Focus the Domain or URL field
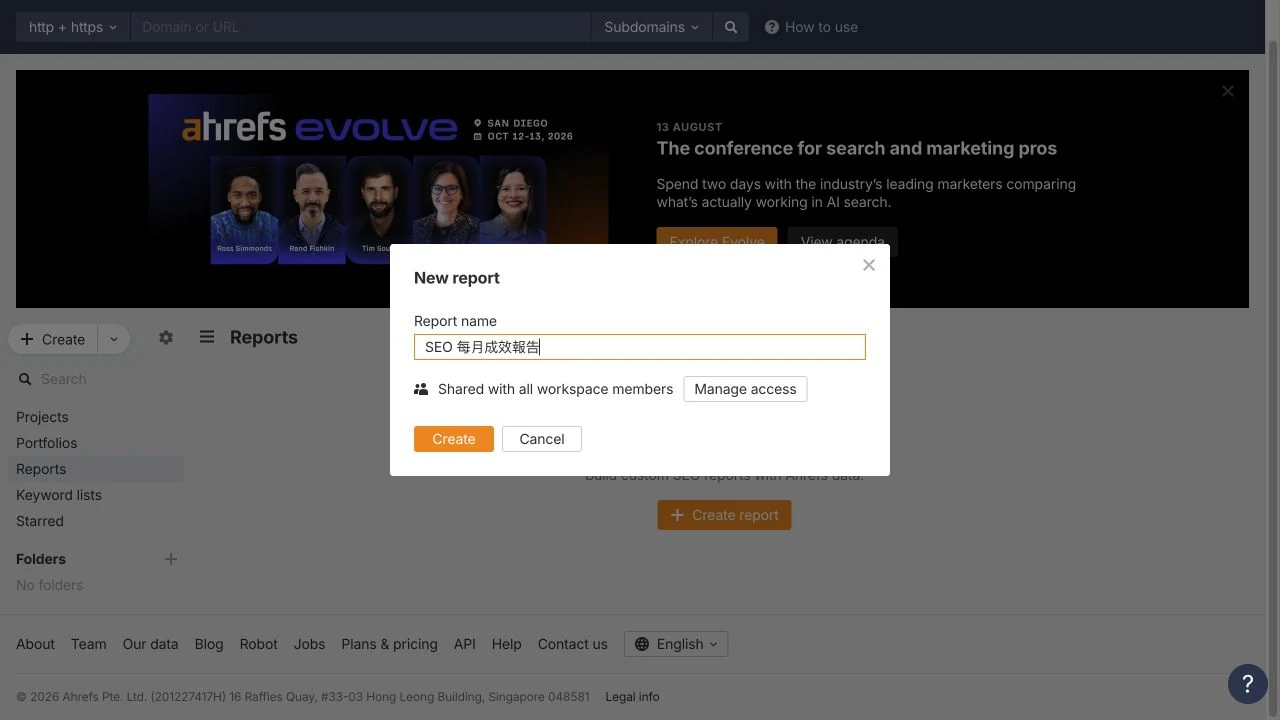The image size is (1280, 720). coord(361,27)
